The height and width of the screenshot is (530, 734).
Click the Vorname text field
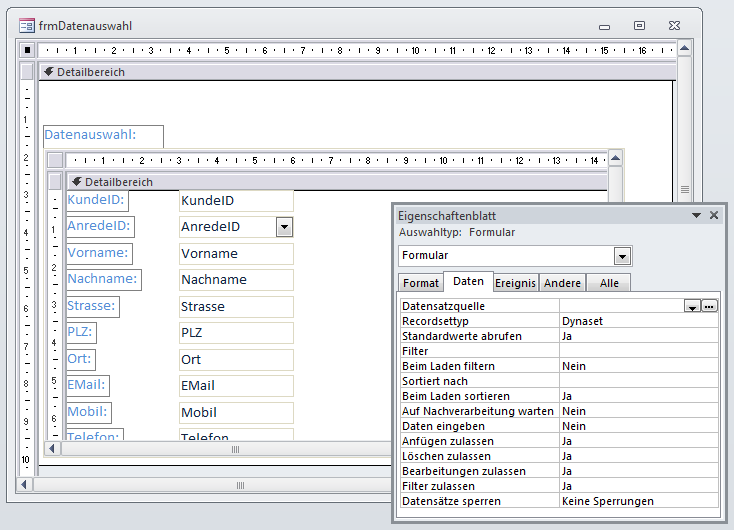(x=236, y=254)
